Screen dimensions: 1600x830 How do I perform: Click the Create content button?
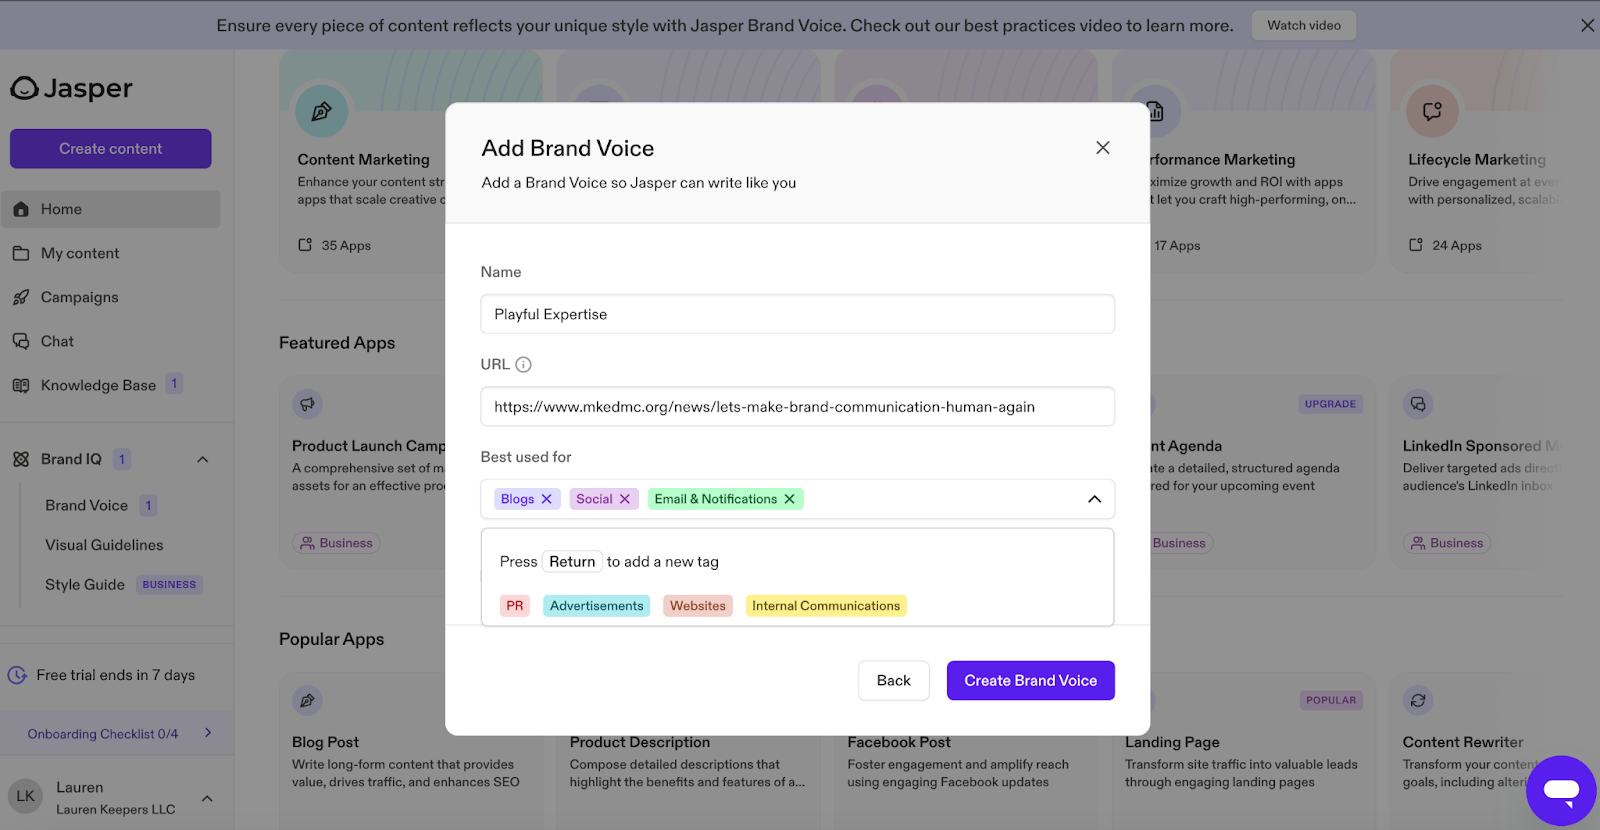[111, 149]
